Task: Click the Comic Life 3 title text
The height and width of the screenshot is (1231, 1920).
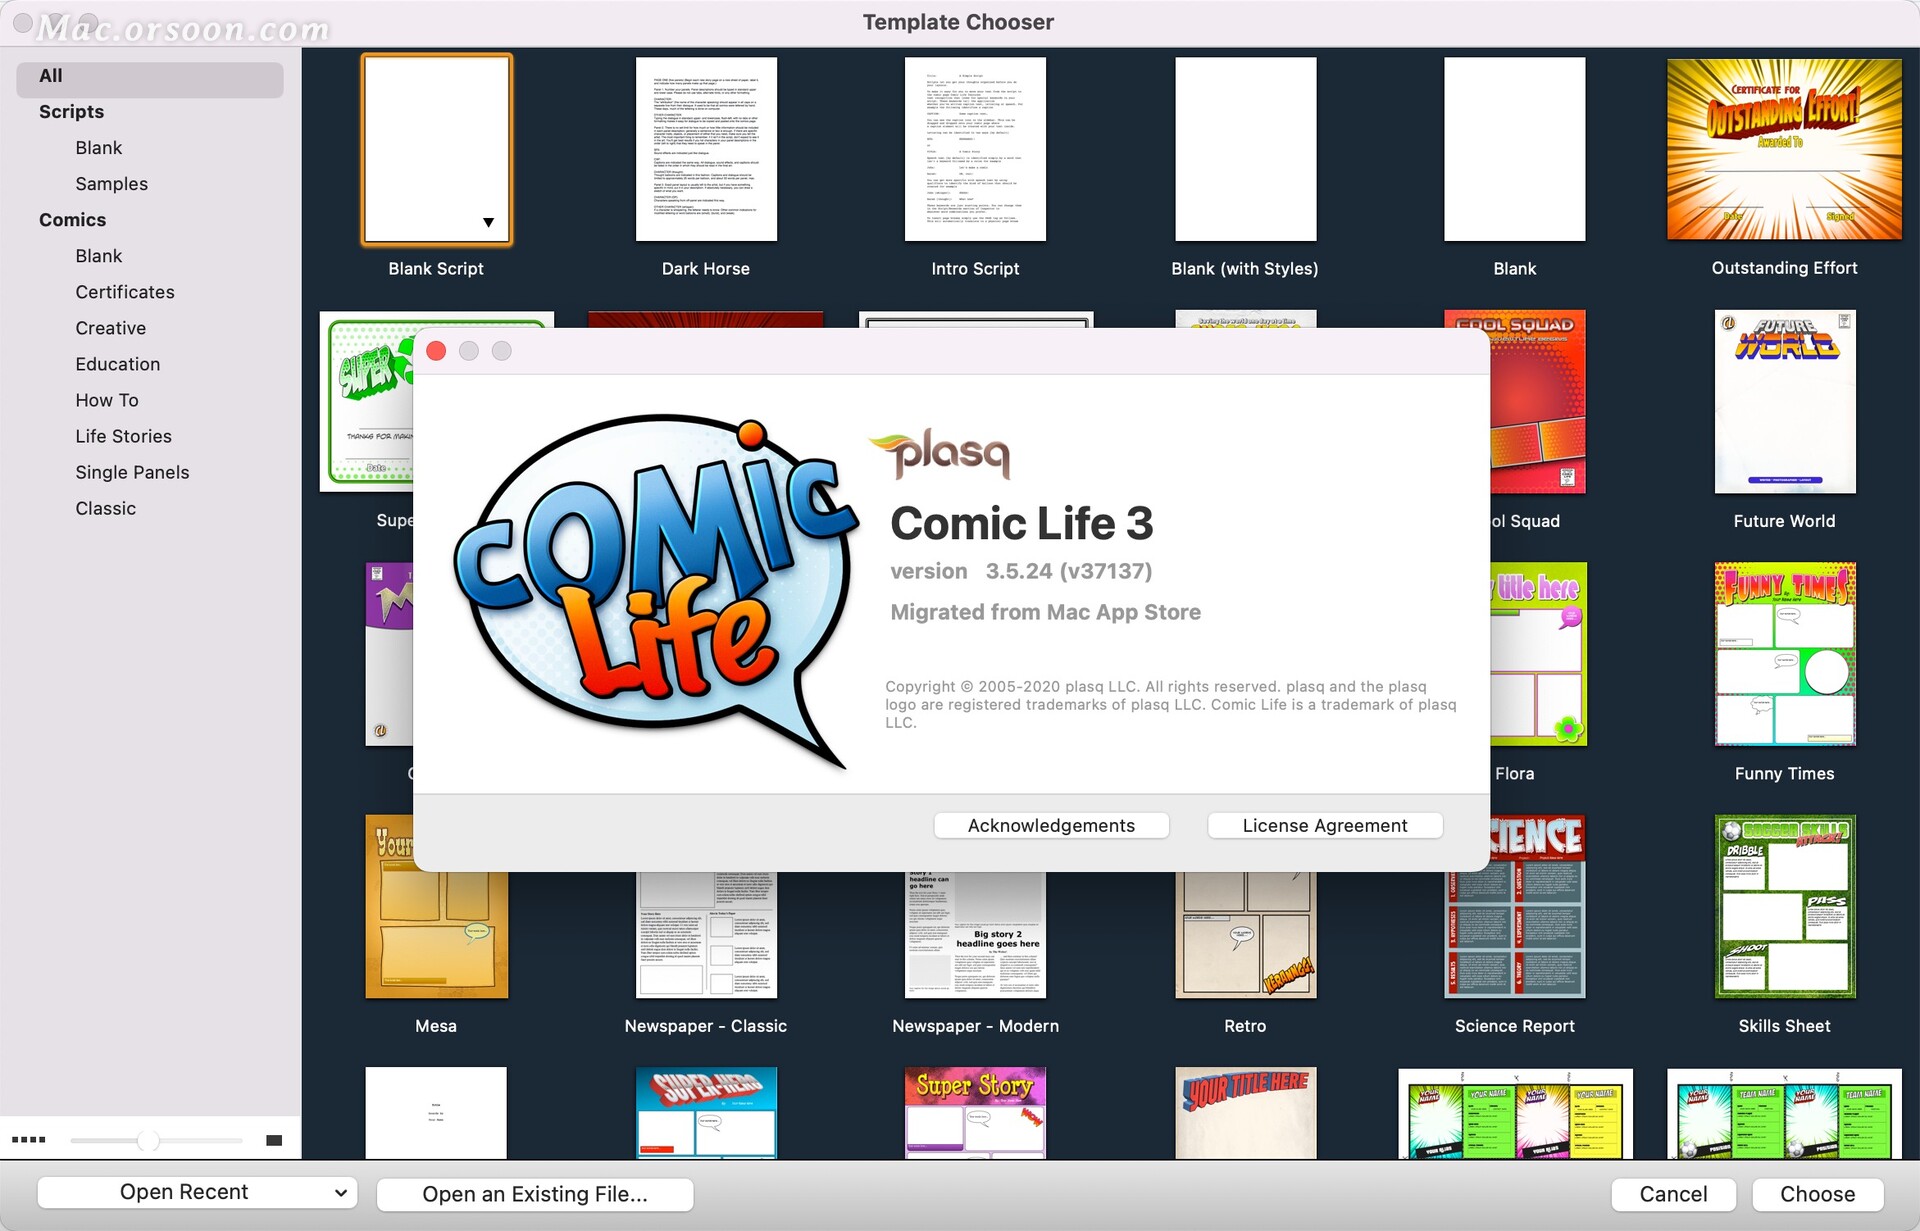Action: pos(1022,523)
